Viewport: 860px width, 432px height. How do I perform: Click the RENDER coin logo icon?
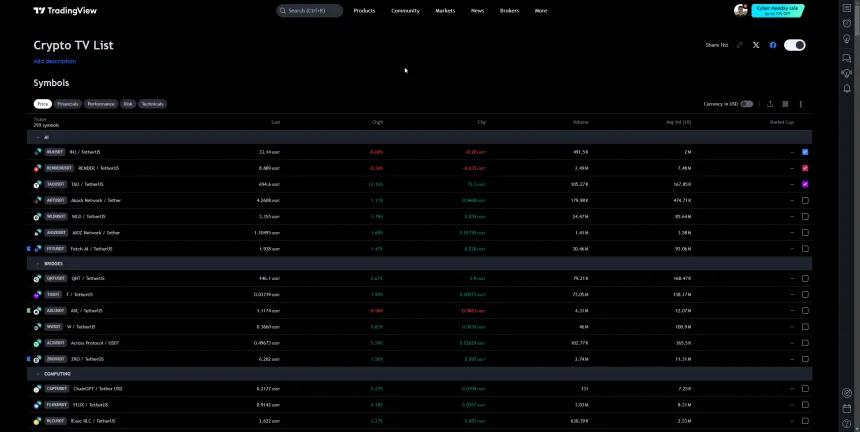pos(37,168)
